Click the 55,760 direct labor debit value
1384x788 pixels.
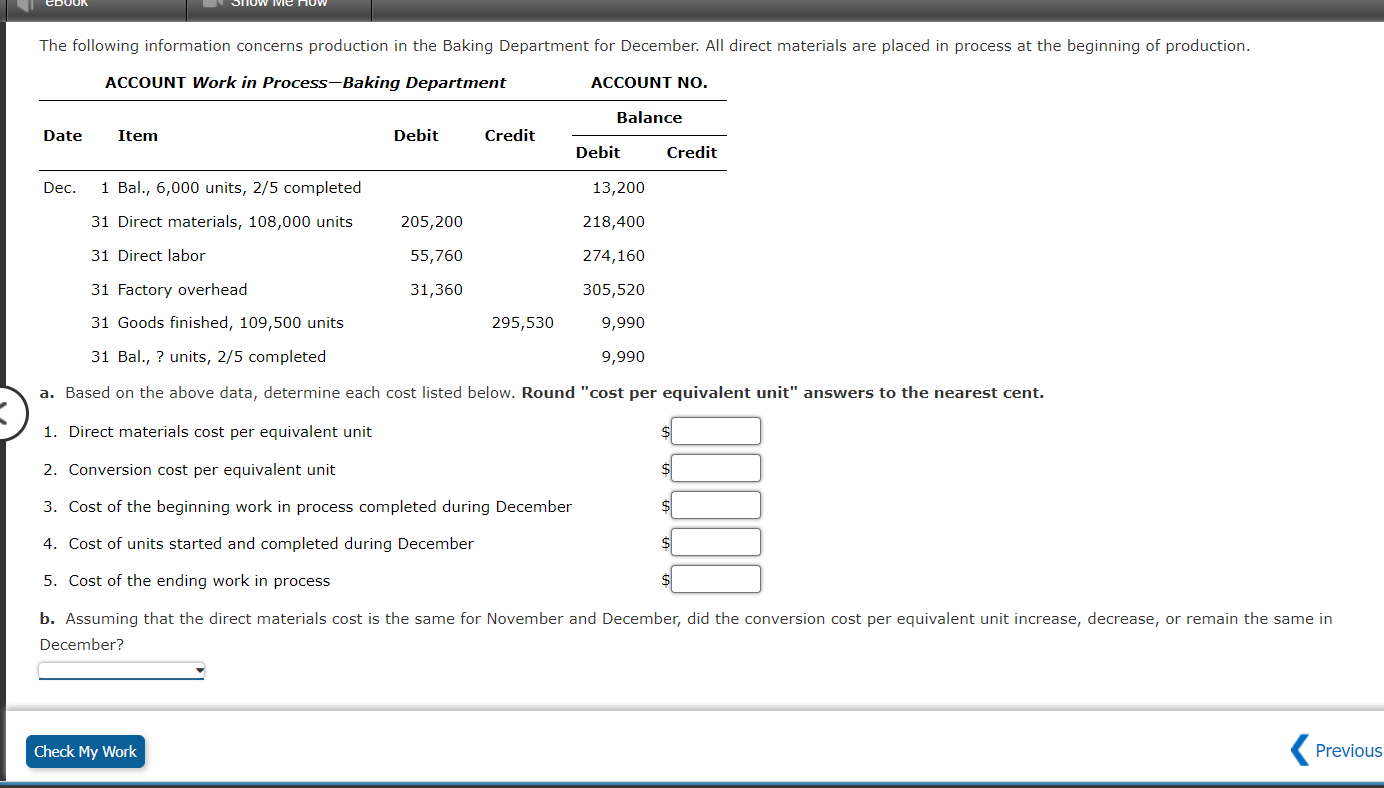pyautogui.click(x=436, y=256)
